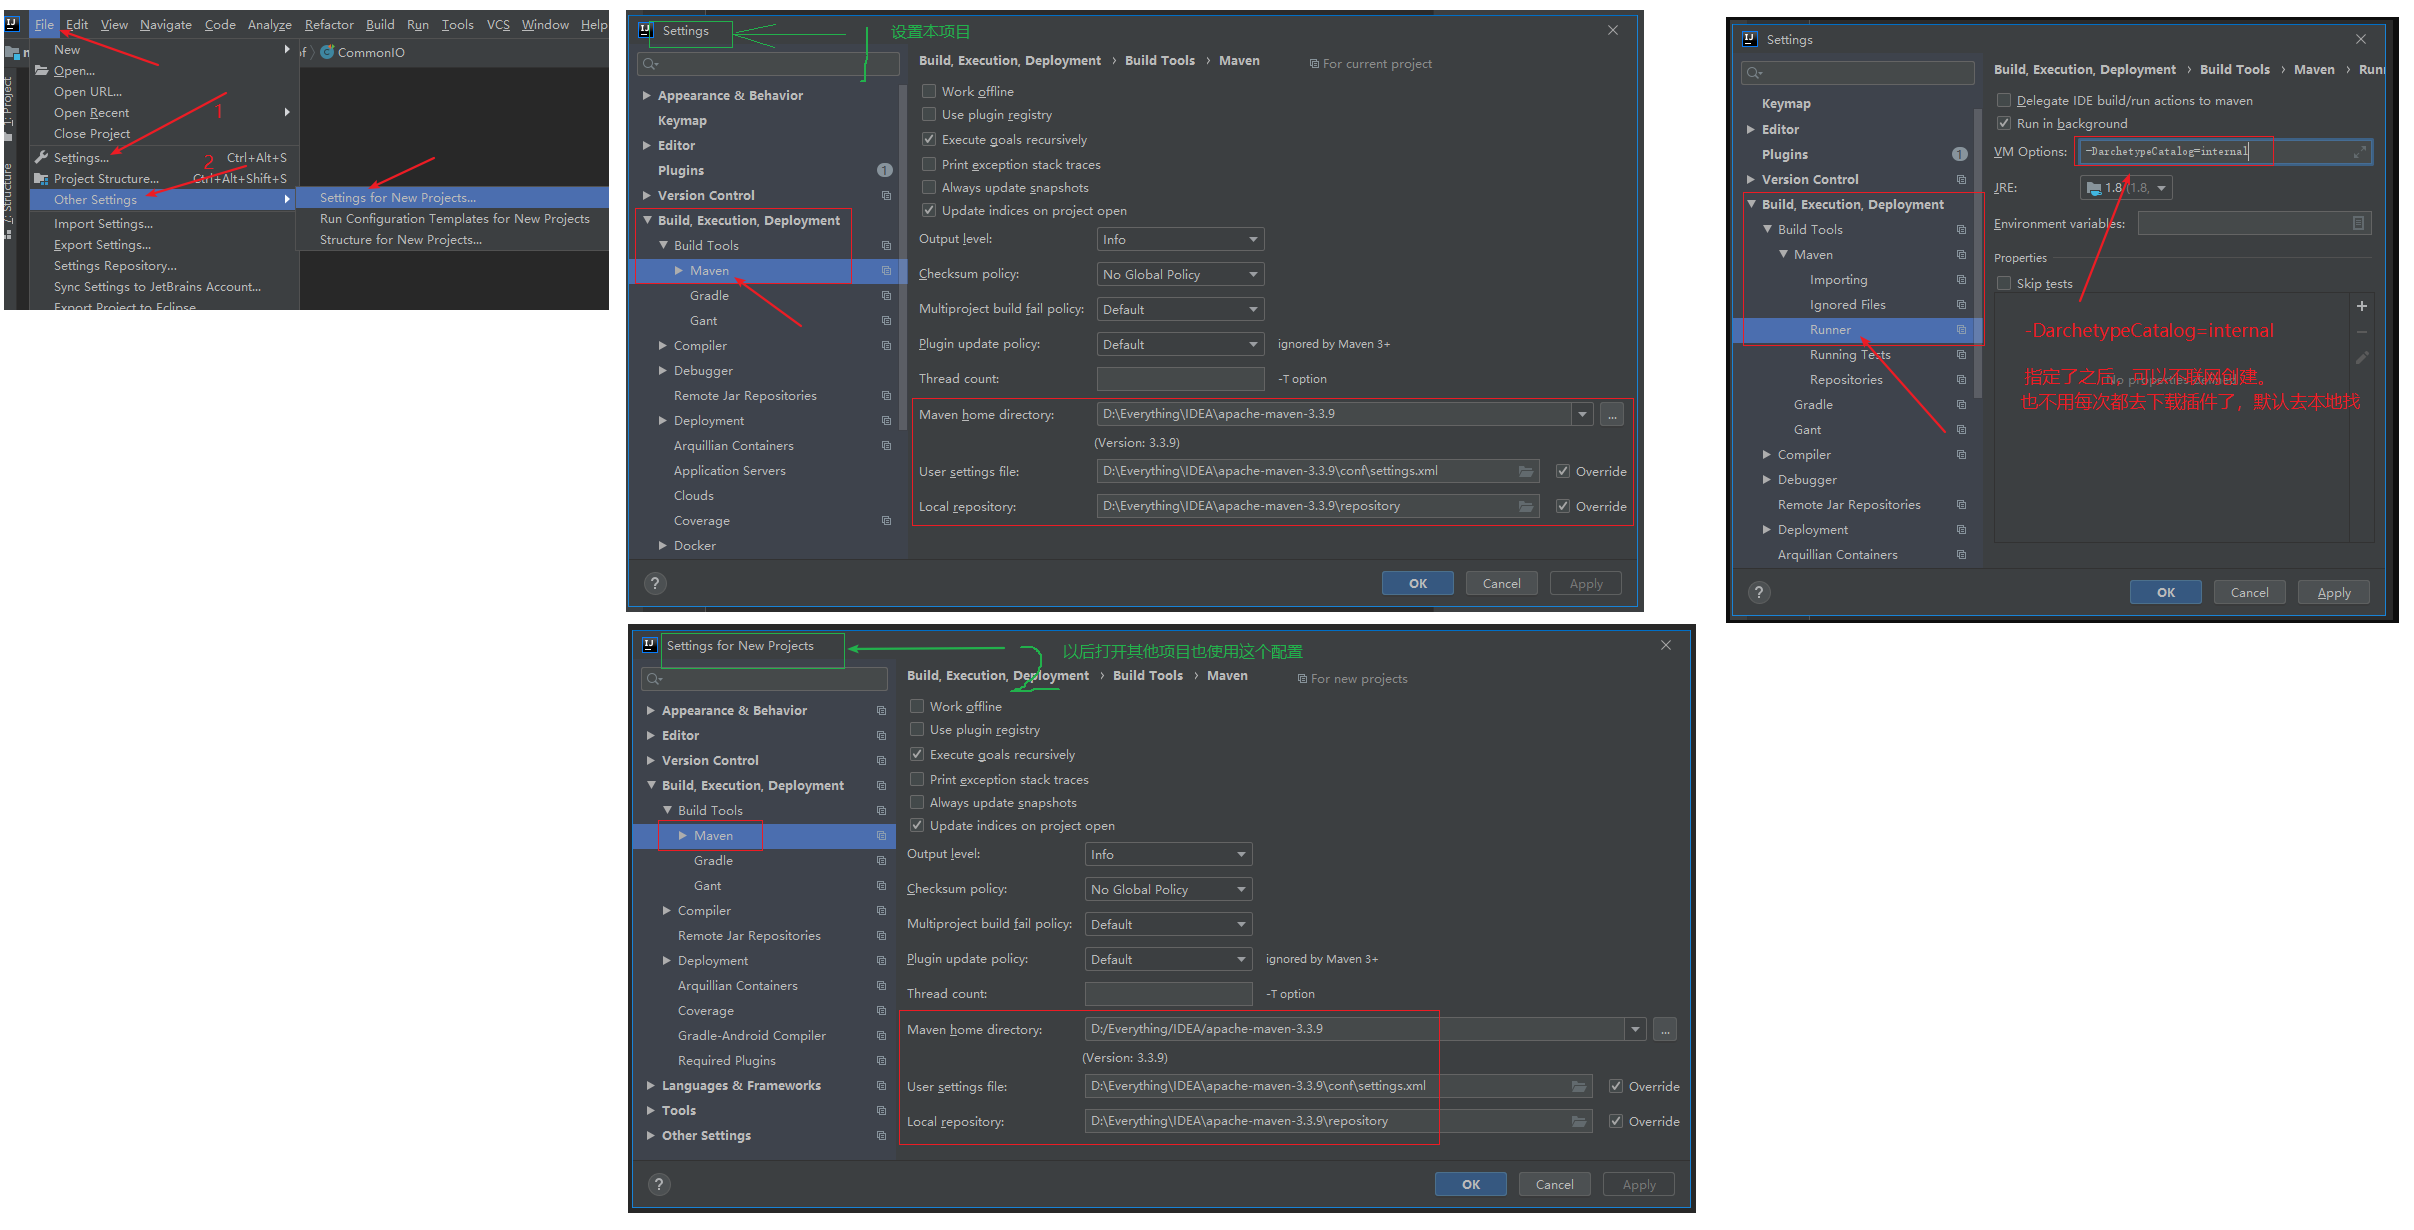Viewport: 2414px width, 1230px height.
Task: Browse folder for Local repository, New Projects dialog
Action: coord(1579,1121)
